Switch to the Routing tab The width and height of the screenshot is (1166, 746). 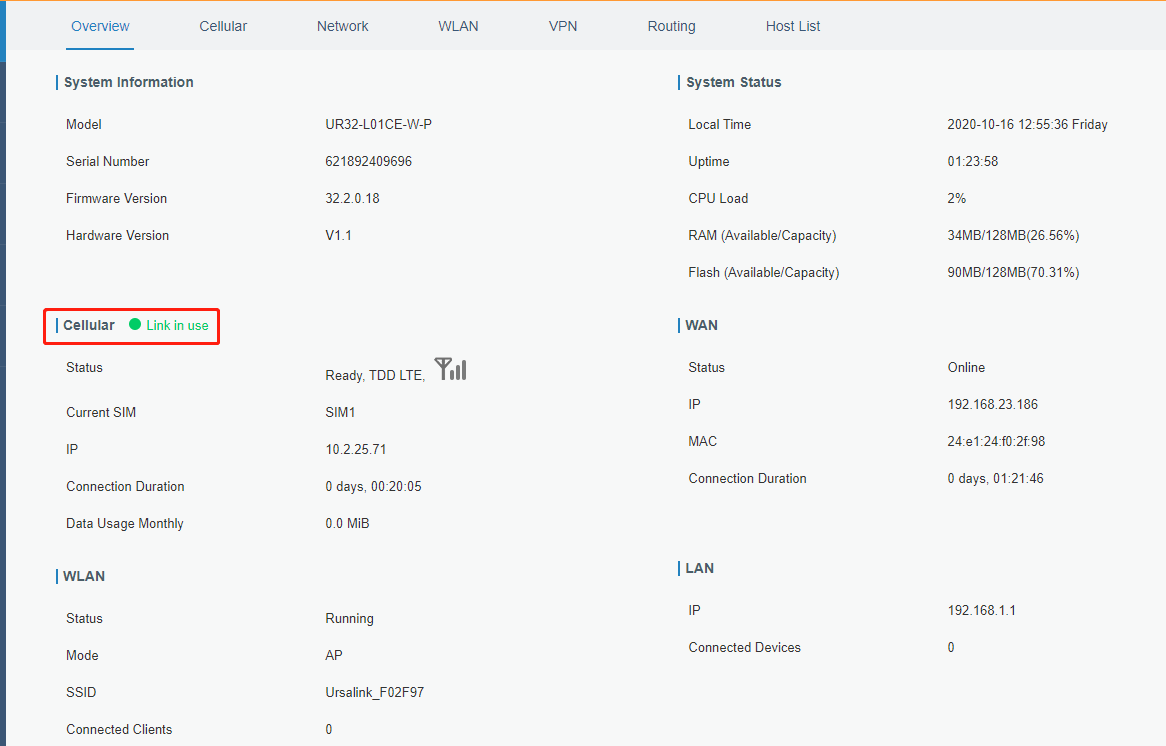[671, 26]
